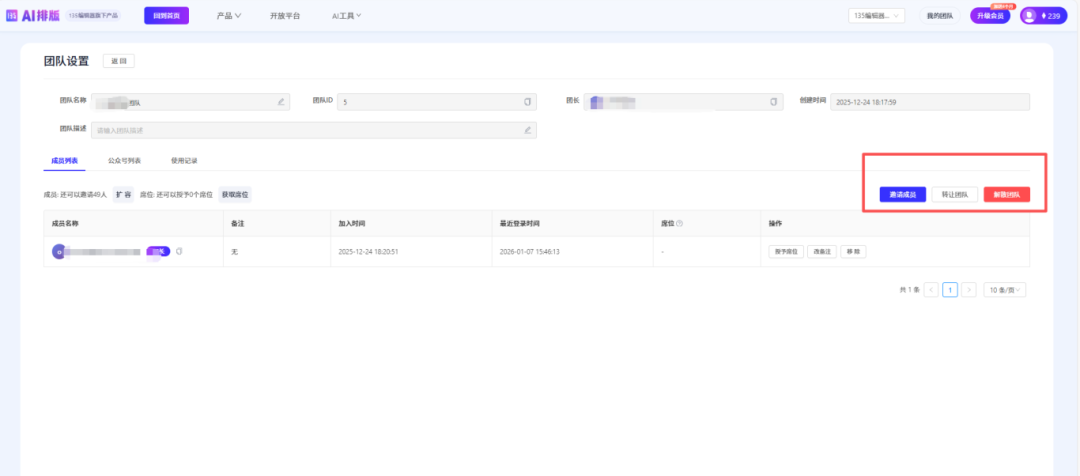Screen dimensions: 1080x476
Task: Click the 加入时间 column header
Action: (x=352, y=224)
